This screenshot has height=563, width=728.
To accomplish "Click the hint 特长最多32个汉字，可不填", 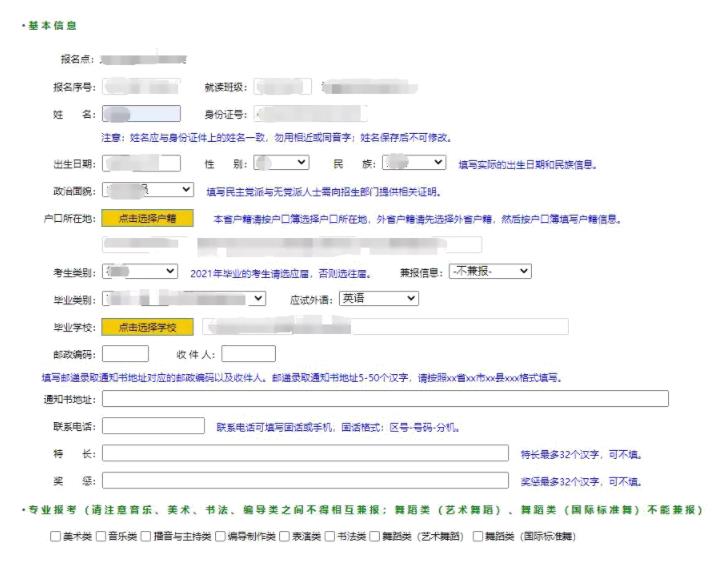I will coord(581,455).
